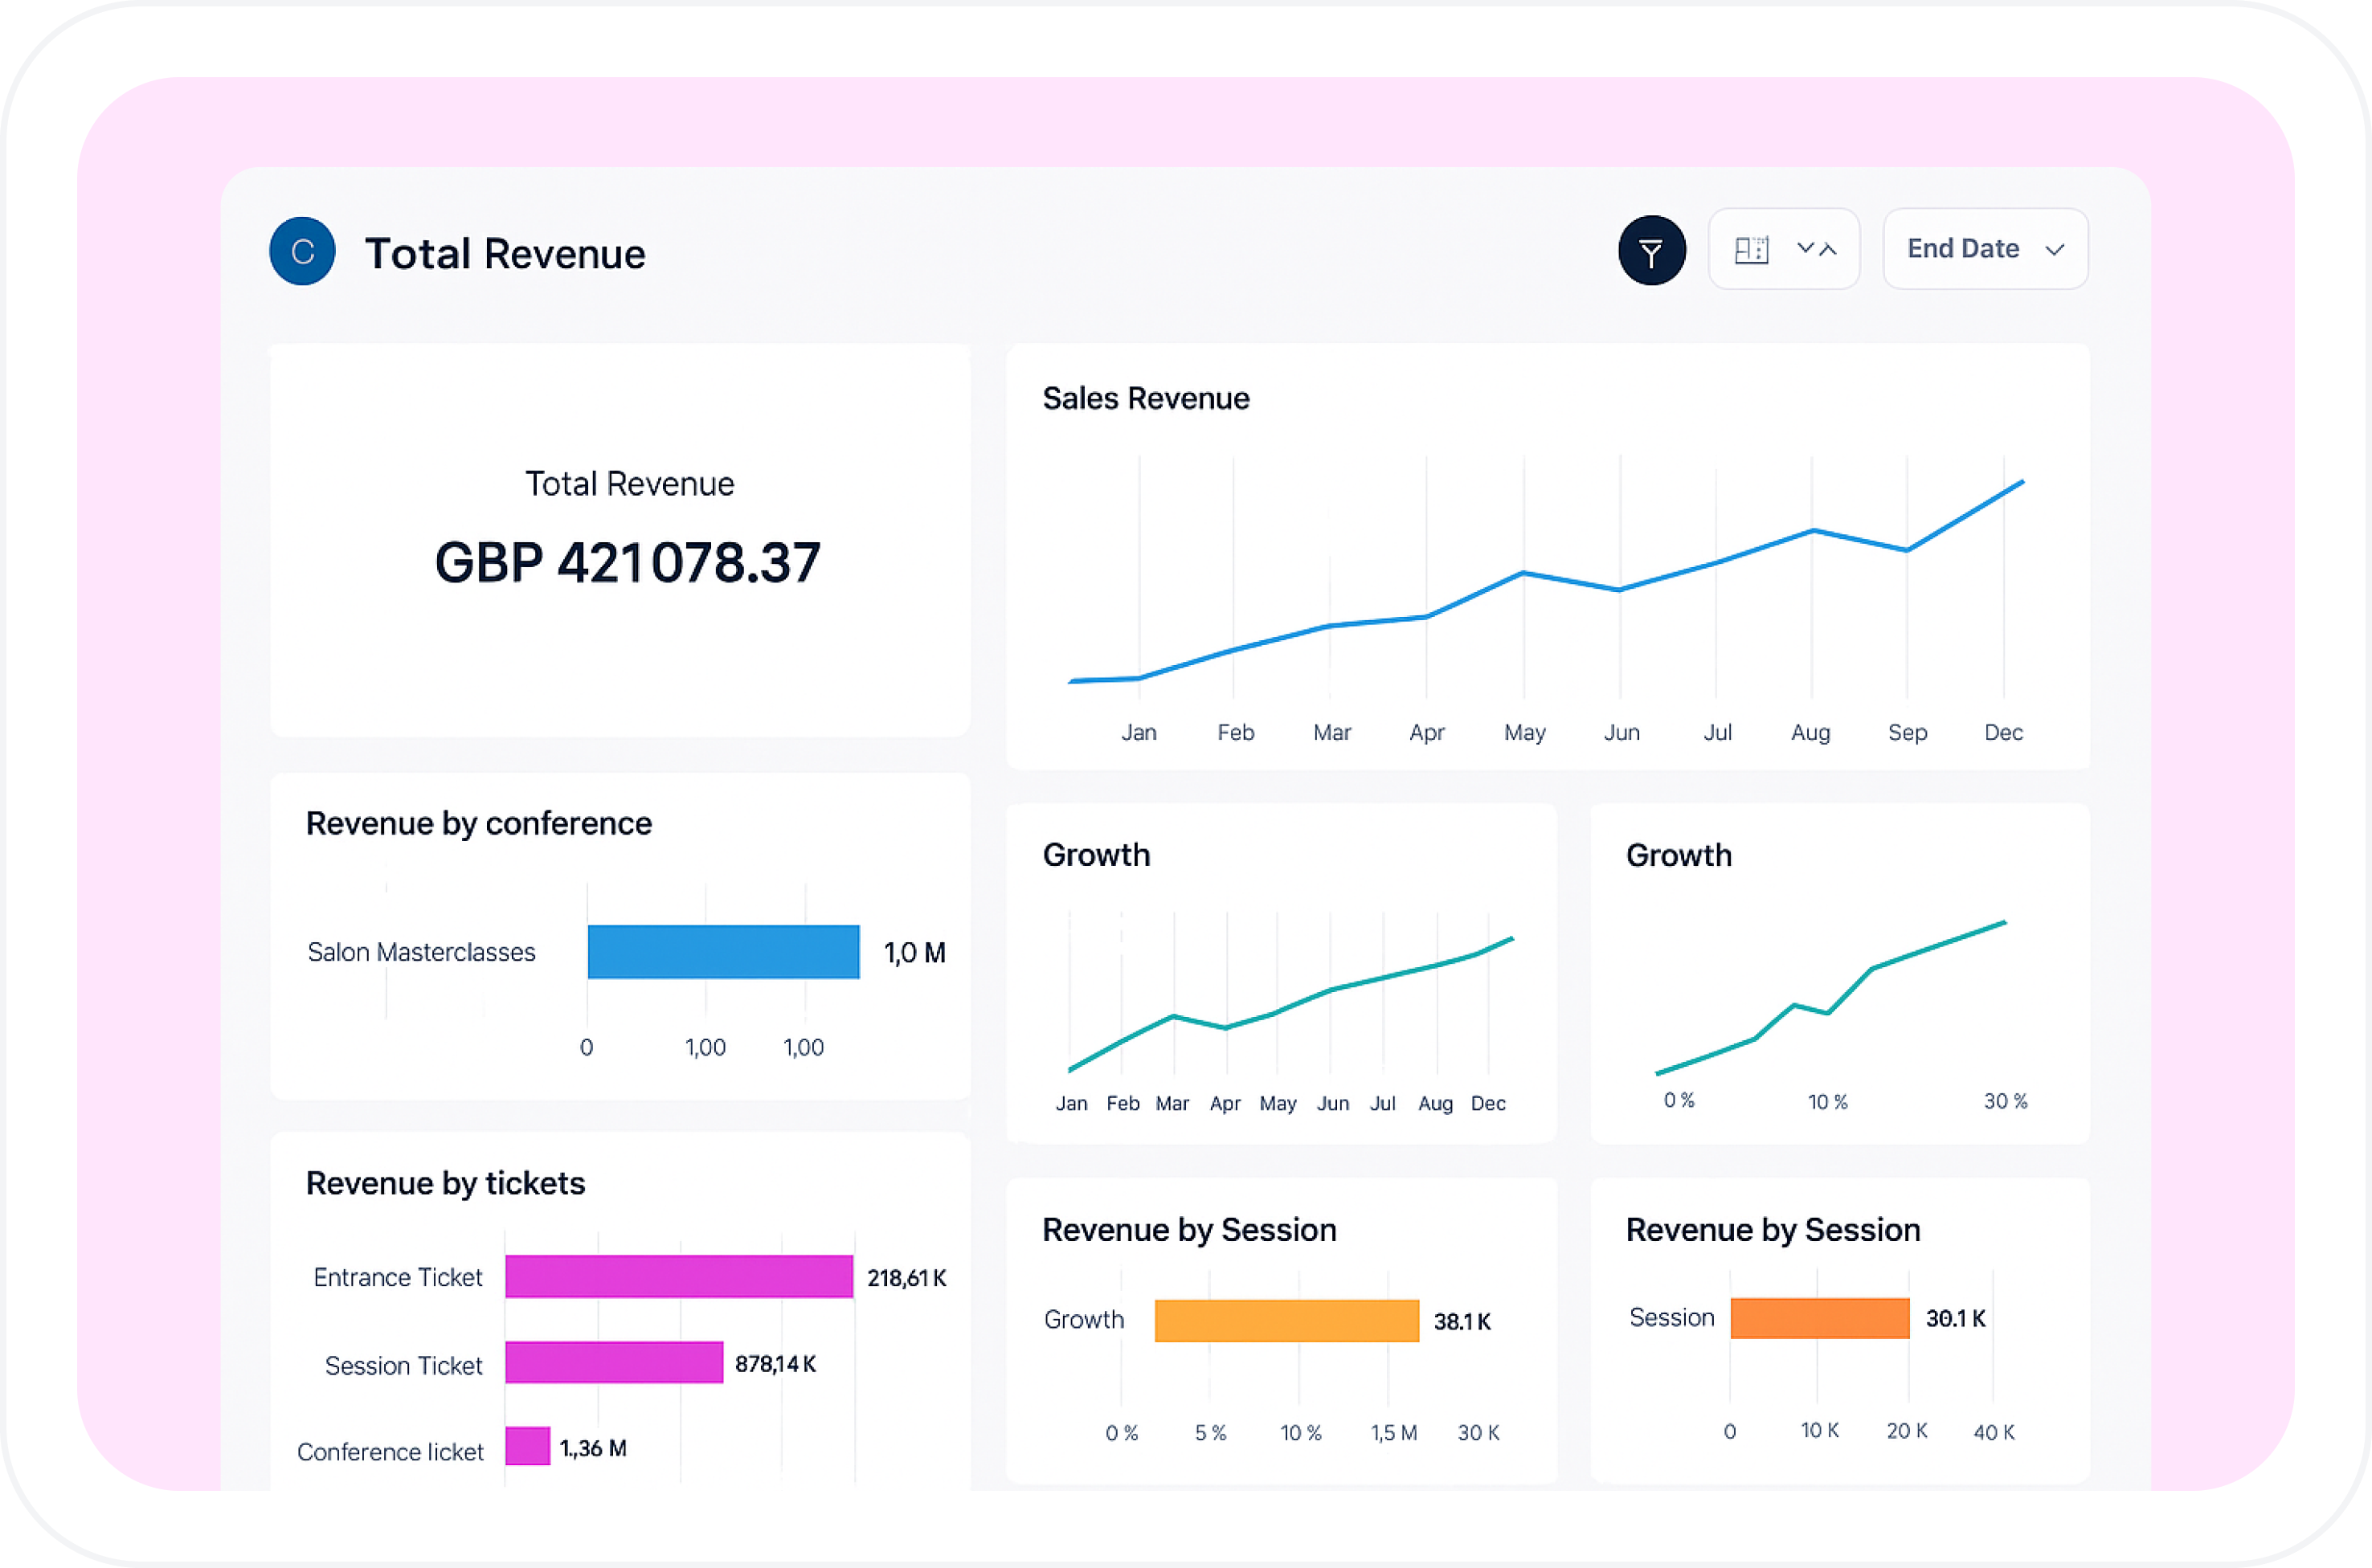
Task: Click the blue Salon Masterclasses bar
Action: (x=723, y=951)
